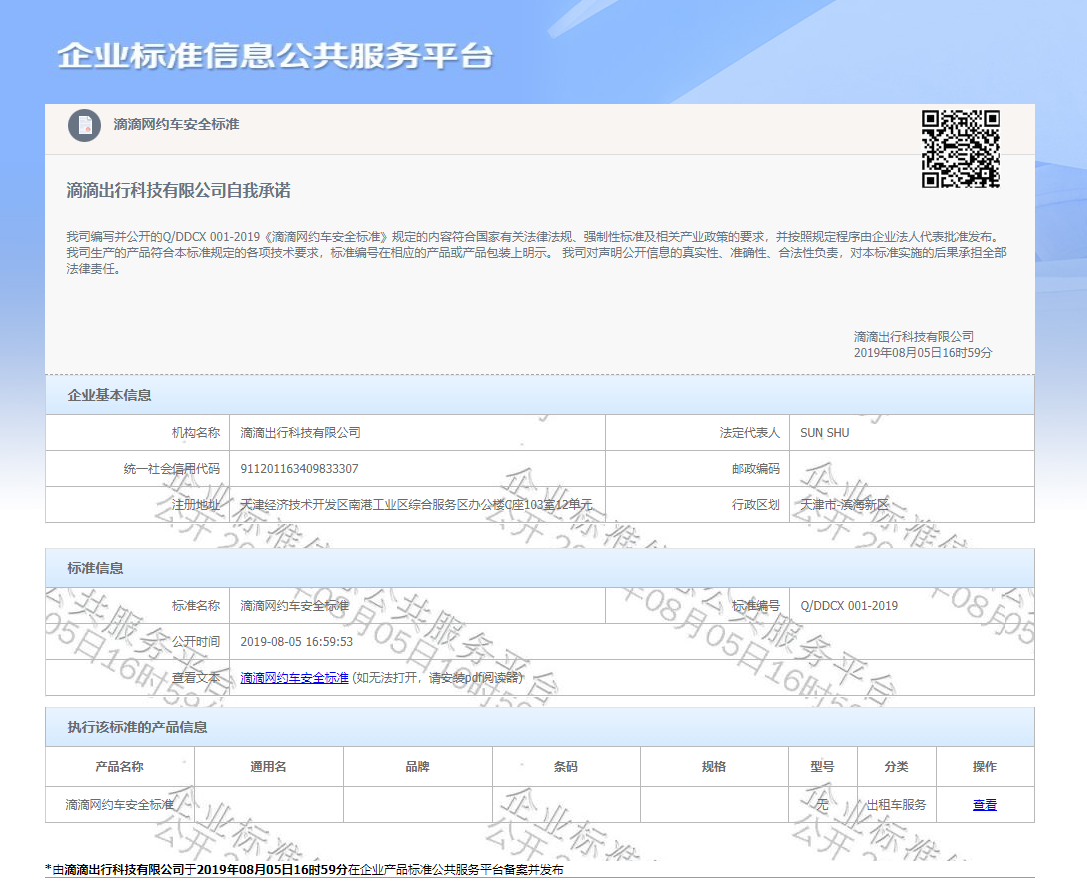Click the legal representative value SUN SHU

pyautogui.click(x=824, y=433)
